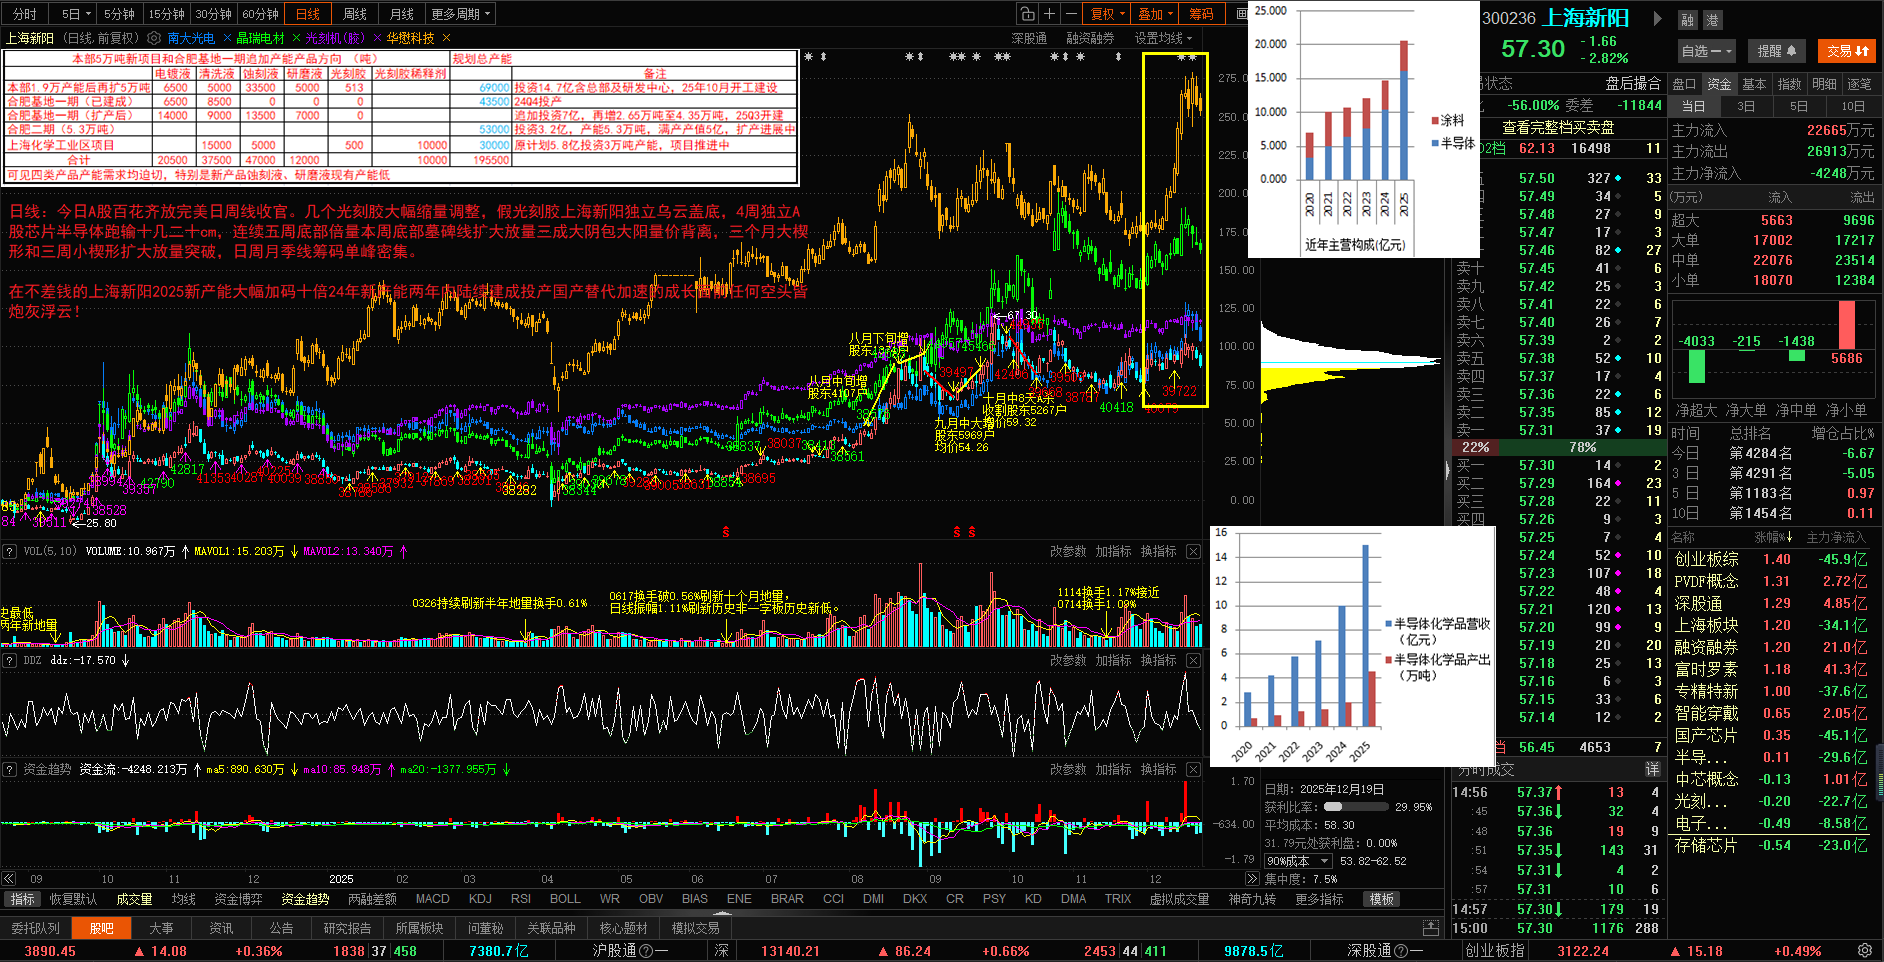The height and width of the screenshot is (962, 1884).
Task: Click the 创业板综 sector row
Action: point(1771,560)
